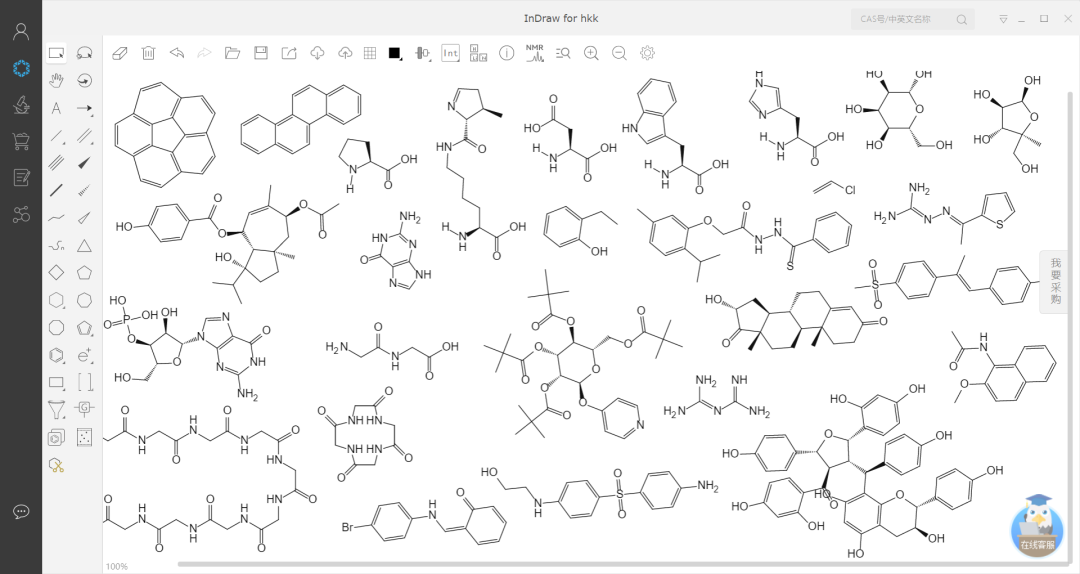Click the NMR prediction icon

535,53
